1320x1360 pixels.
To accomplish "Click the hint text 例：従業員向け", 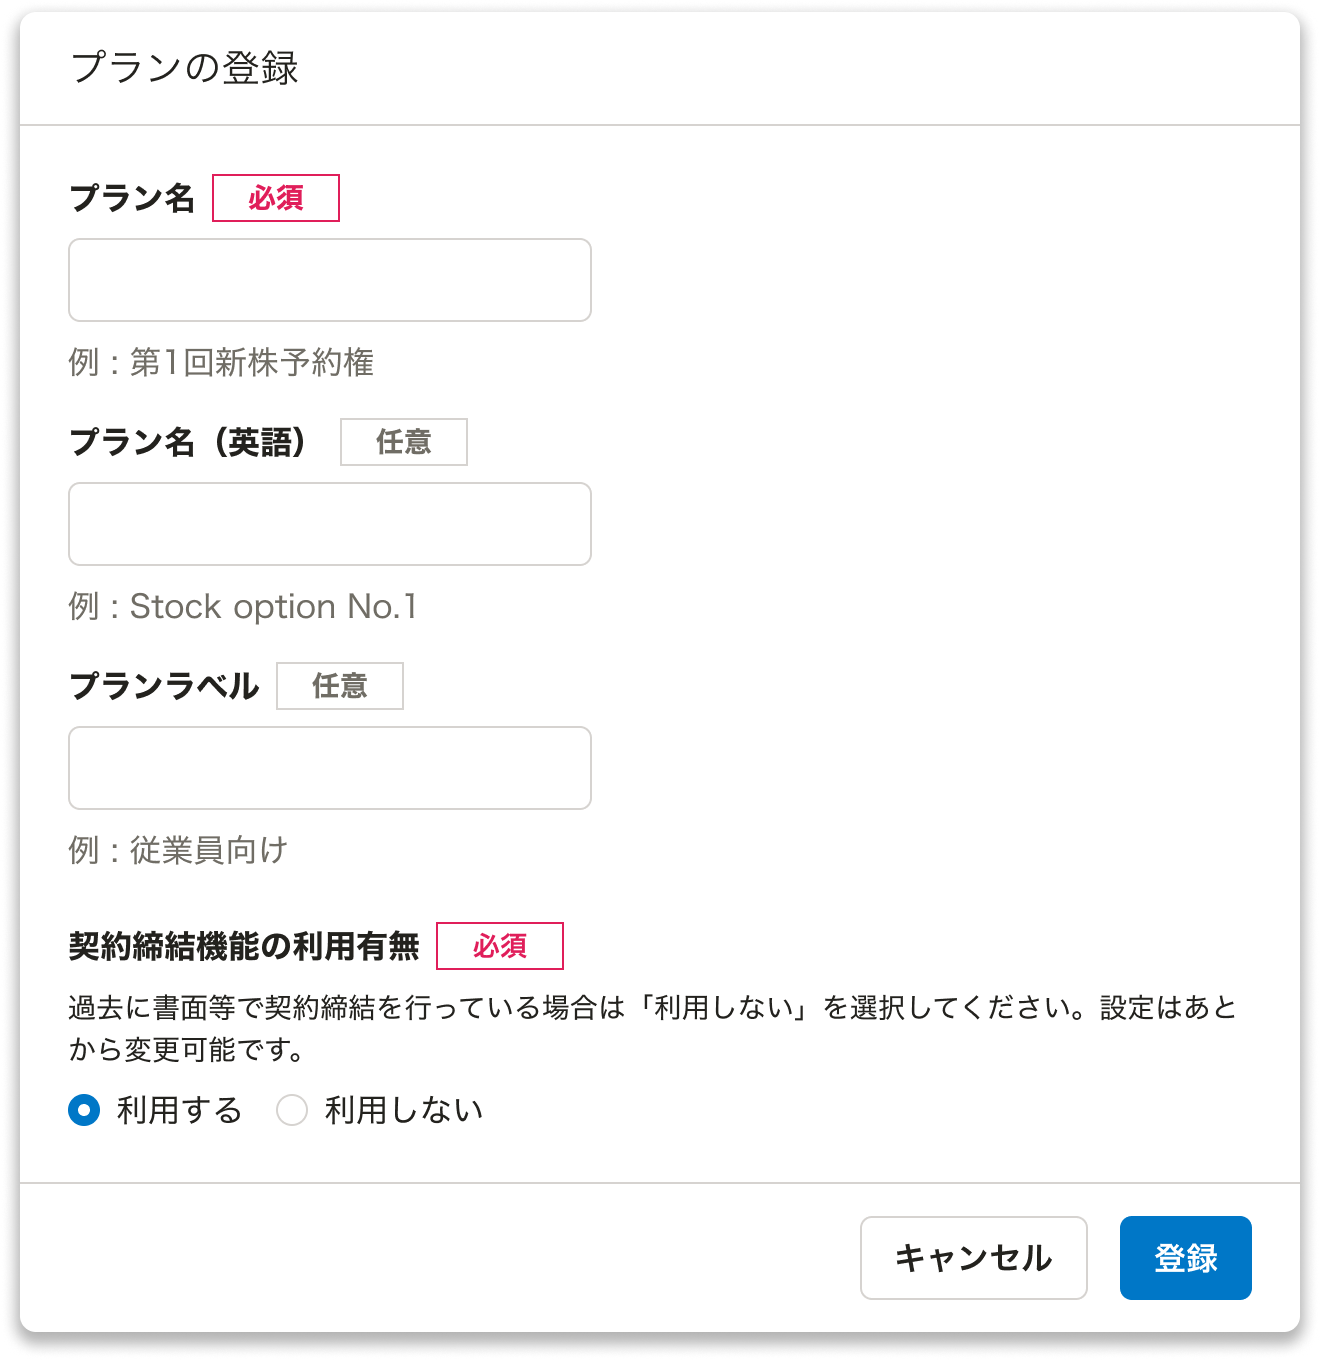I will coord(178,850).
